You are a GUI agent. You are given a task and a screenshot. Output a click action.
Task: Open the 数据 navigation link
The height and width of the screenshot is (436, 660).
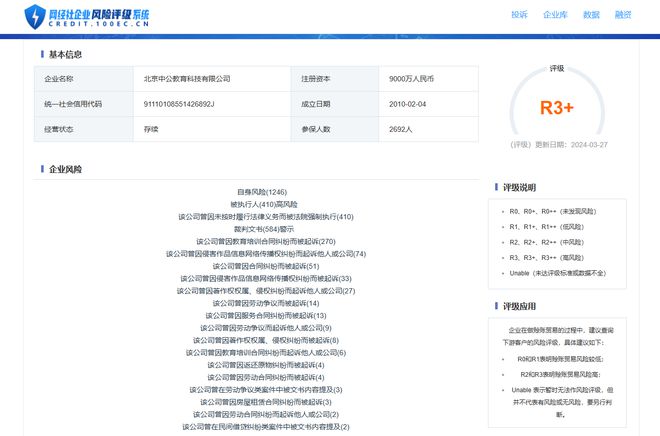click(x=591, y=15)
